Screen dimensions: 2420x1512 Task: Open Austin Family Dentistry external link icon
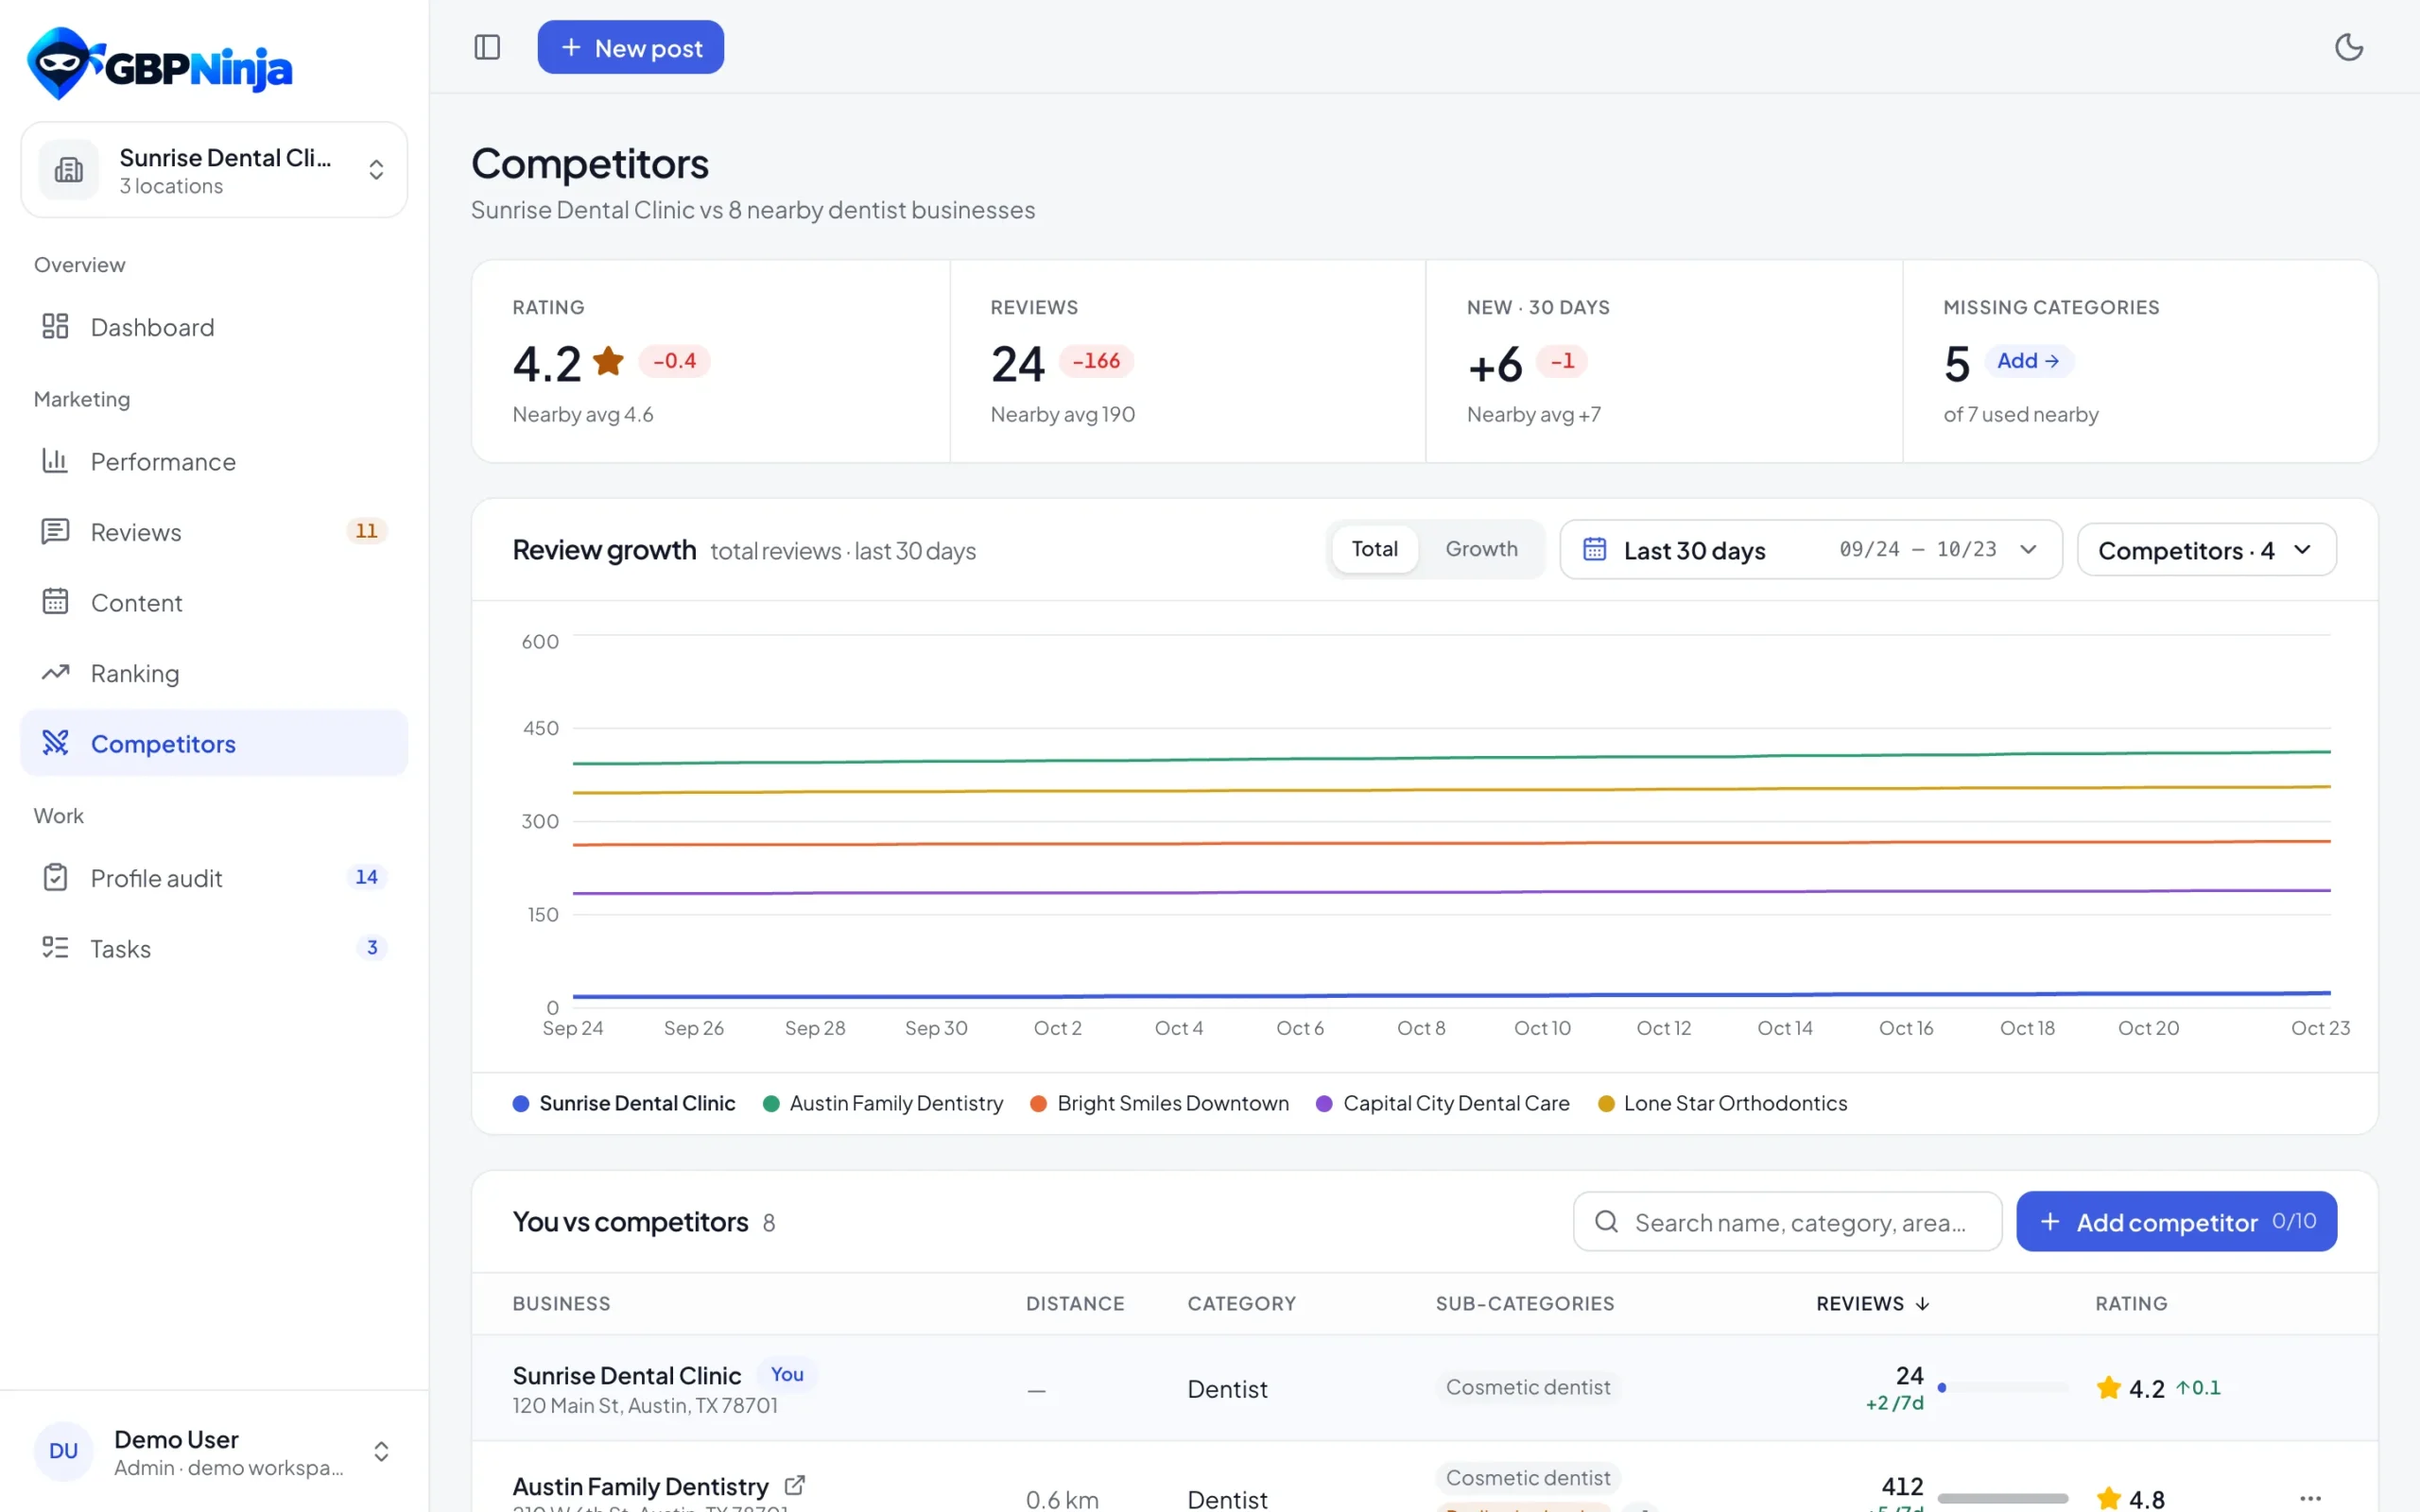(795, 1485)
